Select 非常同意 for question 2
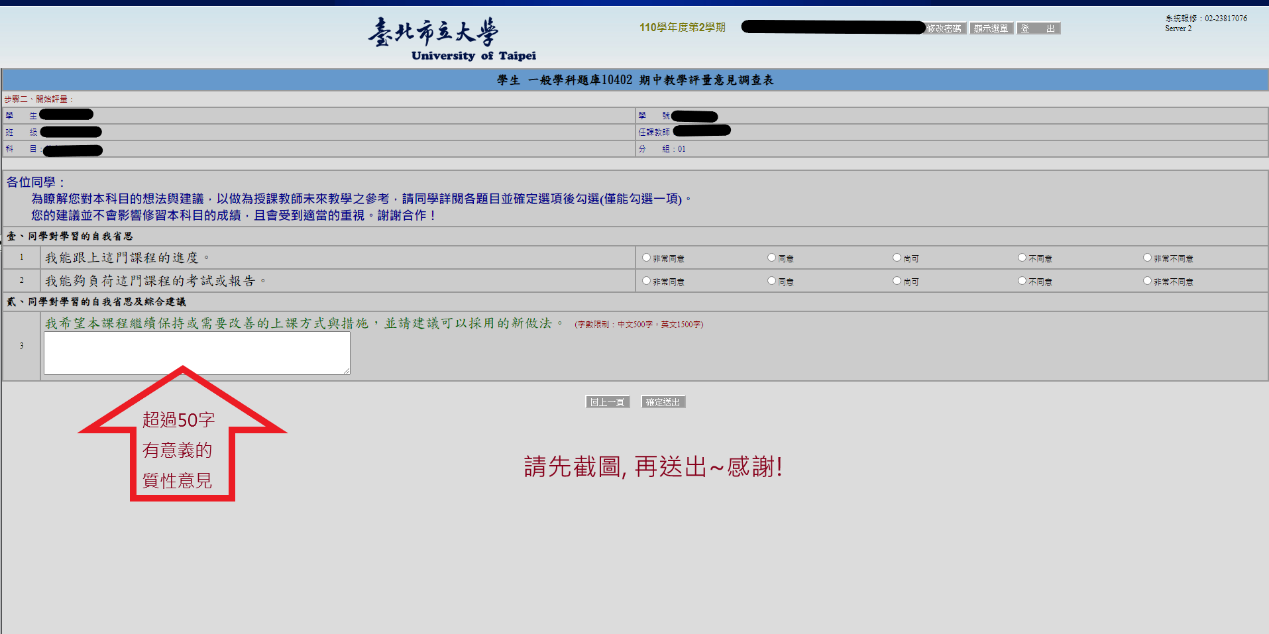The height and width of the screenshot is (634, 1269). click(646, 281)
